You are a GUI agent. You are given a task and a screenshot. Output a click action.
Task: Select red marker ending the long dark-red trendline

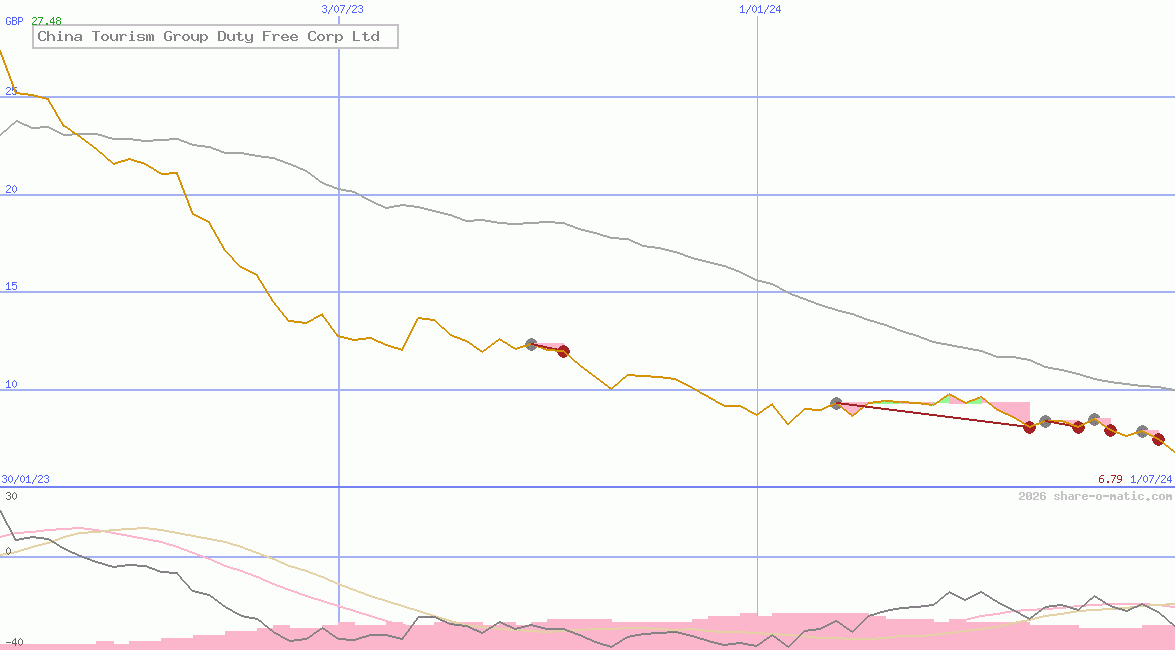pos(1029,427)
